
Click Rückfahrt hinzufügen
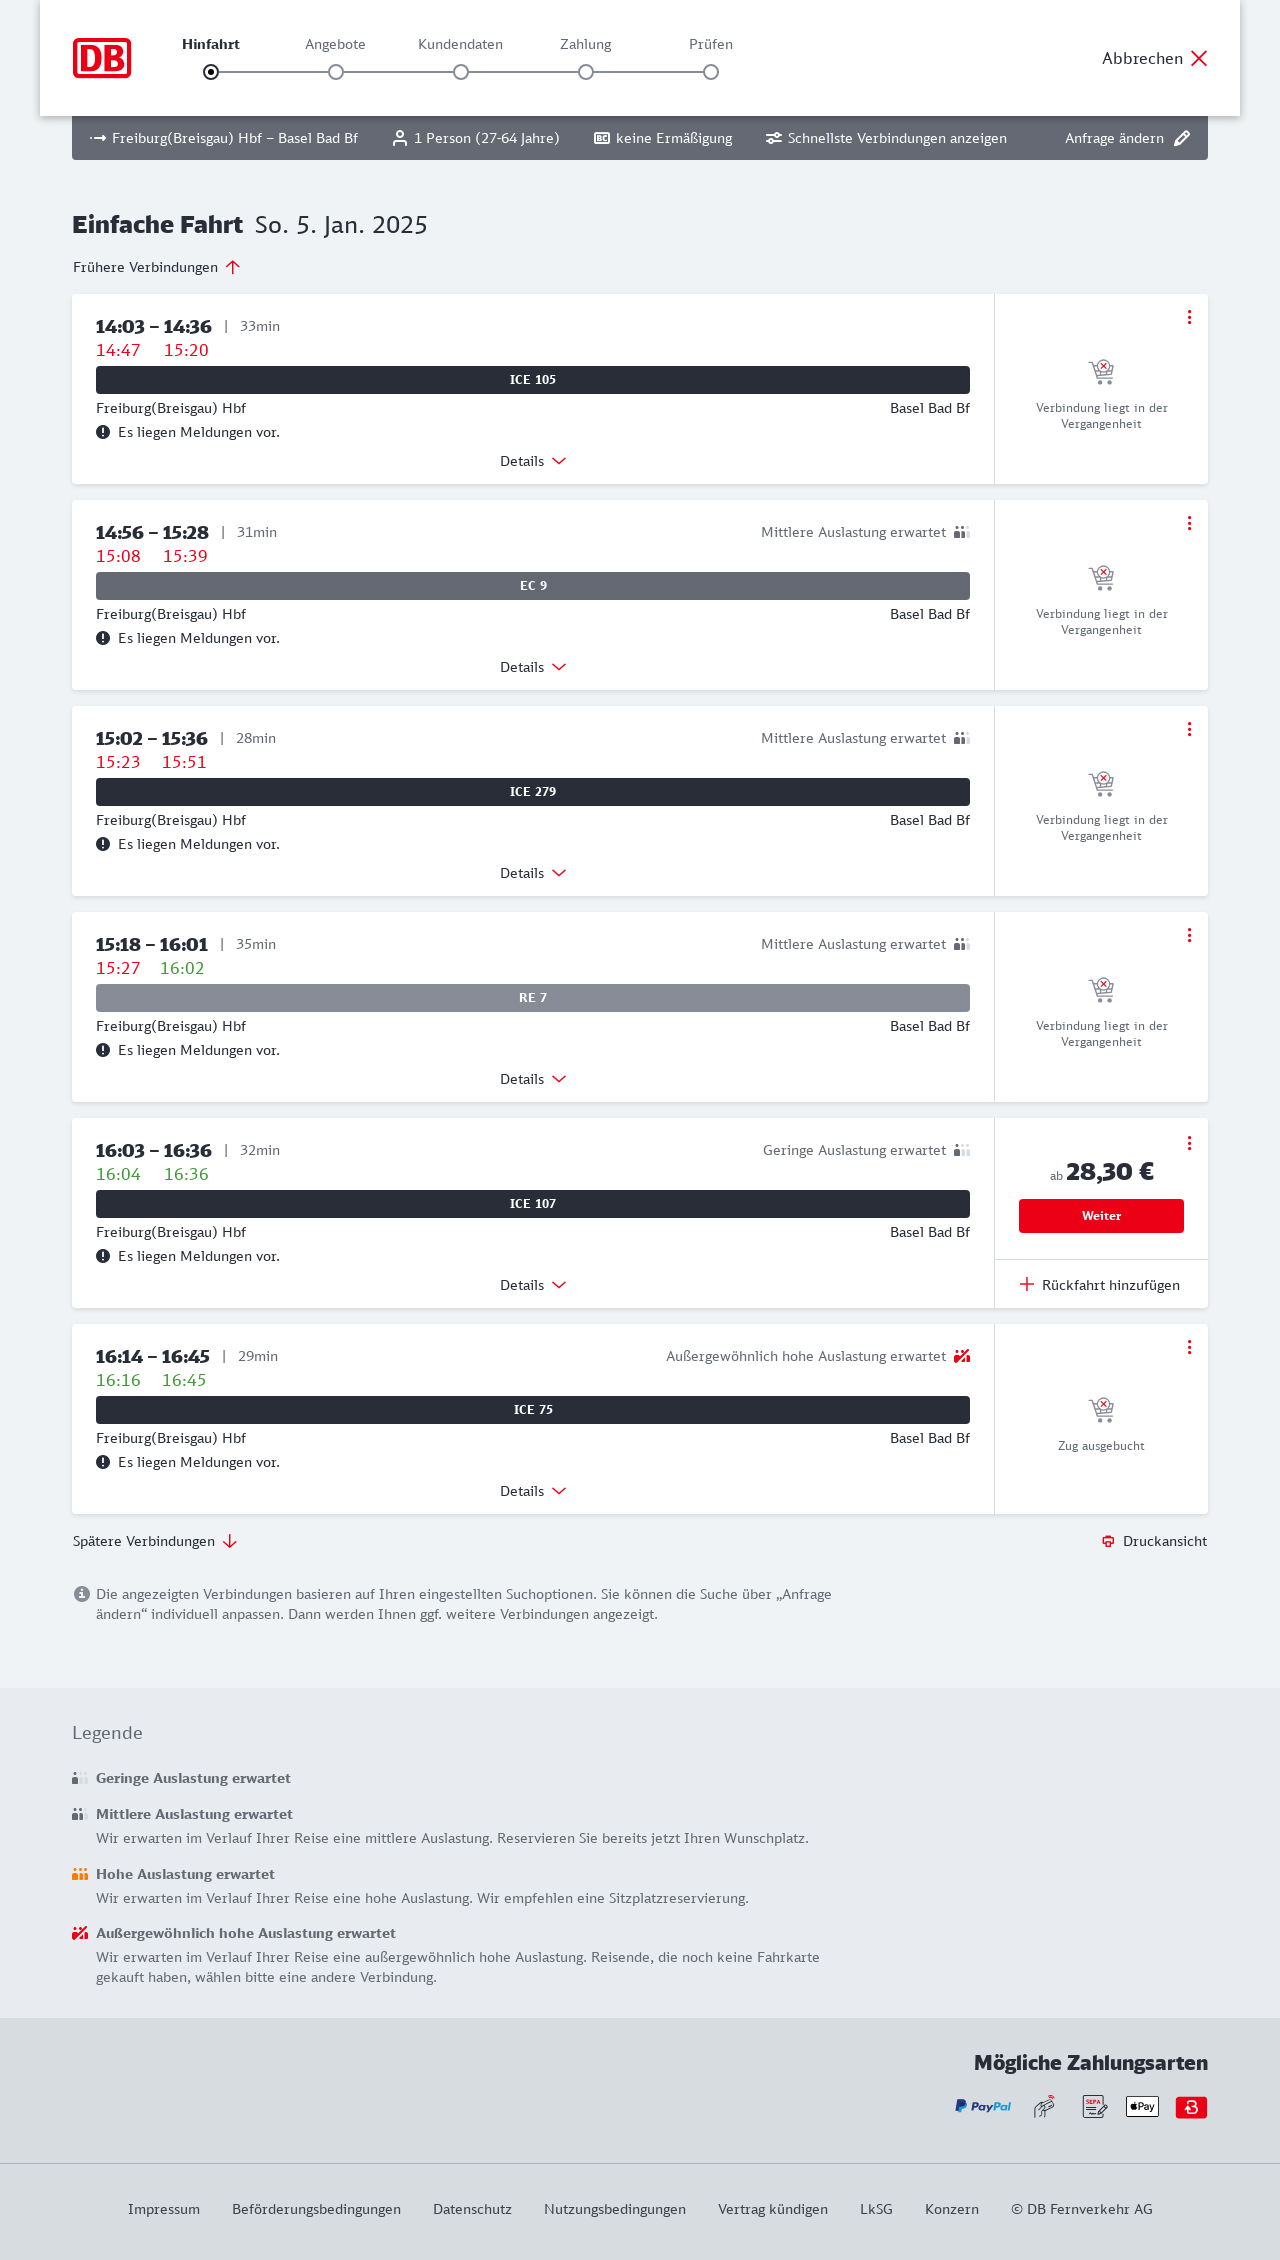click(x=1100, y=1285)
